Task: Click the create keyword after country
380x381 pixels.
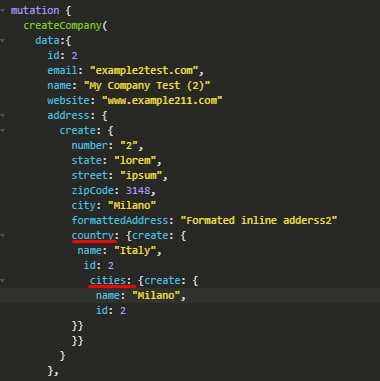Action: [x=150, y=235]
